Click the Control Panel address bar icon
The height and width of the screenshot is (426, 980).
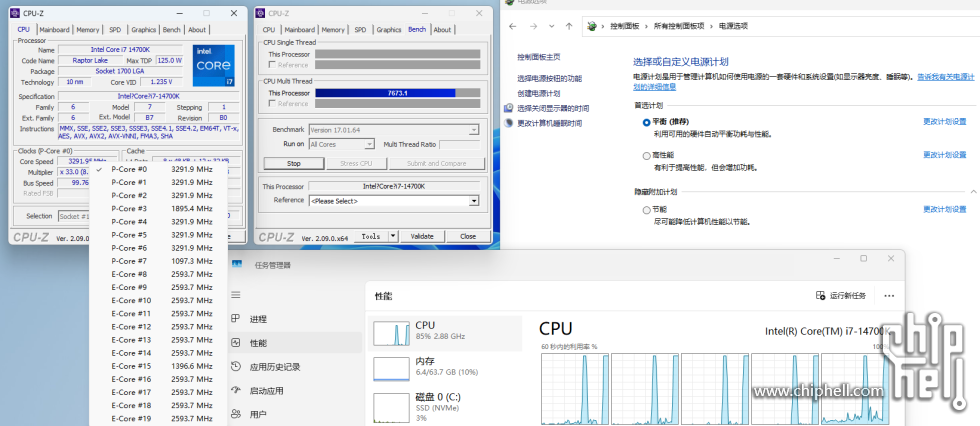(591, 26)
